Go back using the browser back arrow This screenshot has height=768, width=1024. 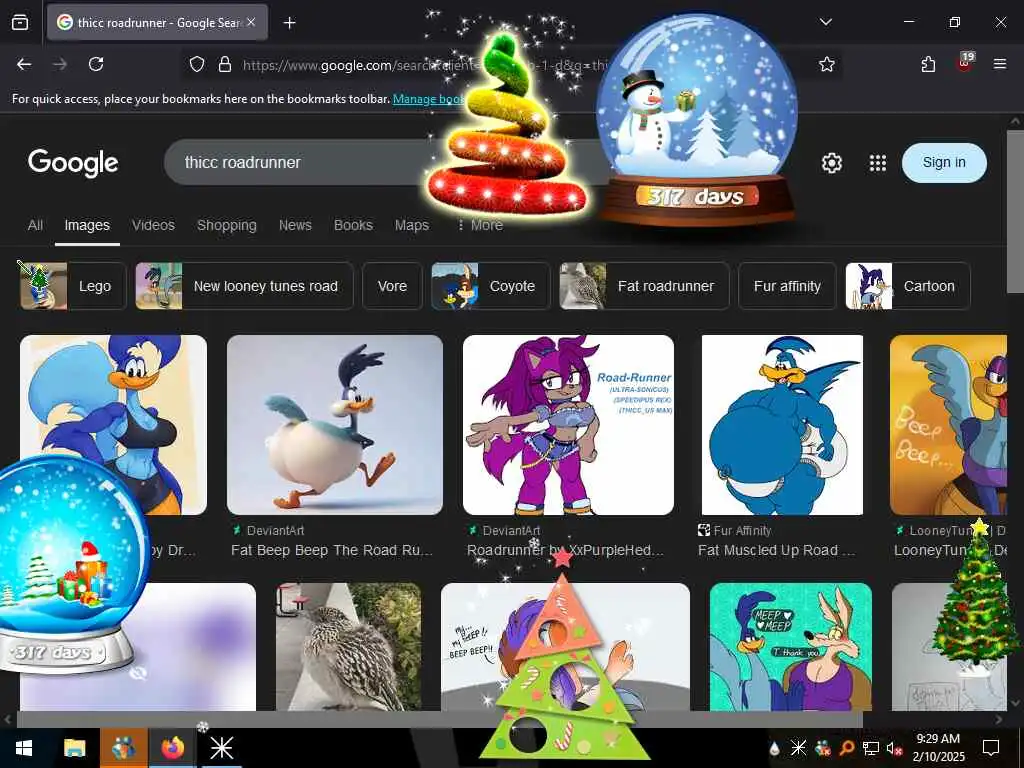pos(24,64)
